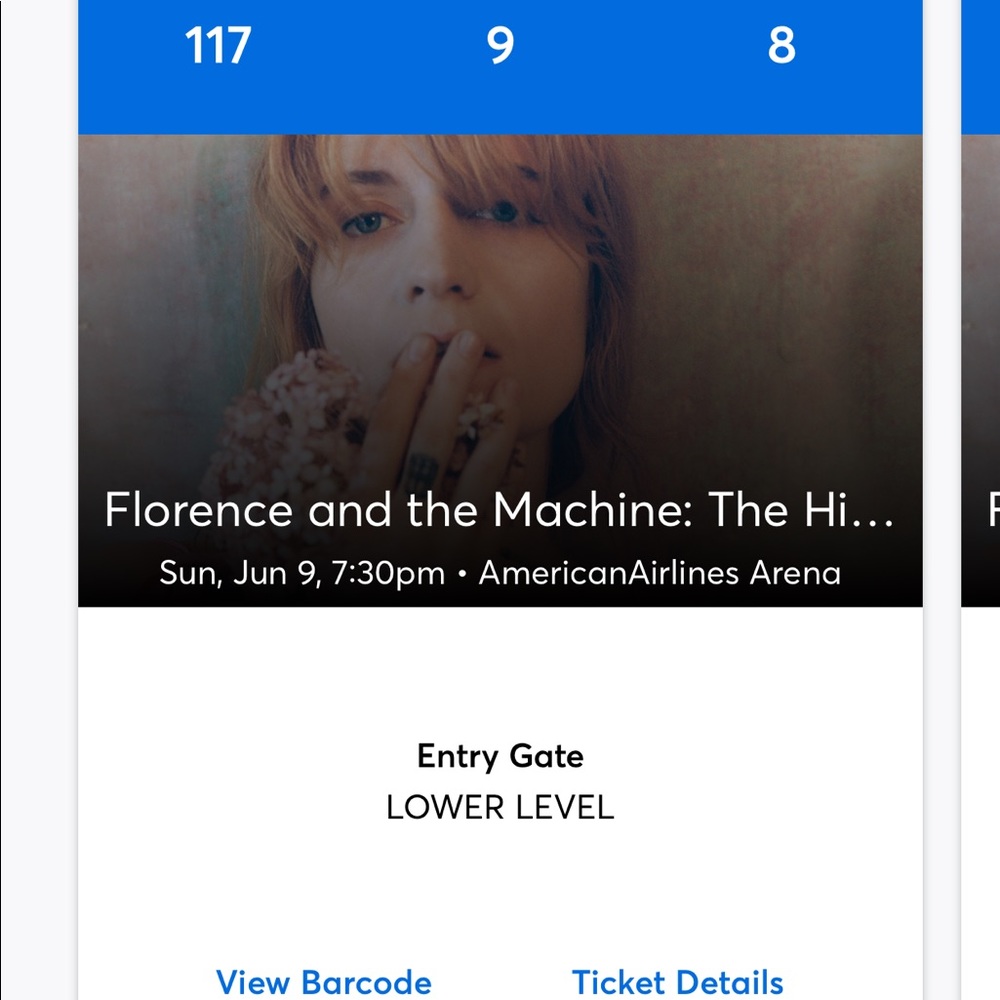The width and height of the screenshot is (1000, 1000).
Task: Tap LOWER LEVEL entry gate label
Action: 500,808
